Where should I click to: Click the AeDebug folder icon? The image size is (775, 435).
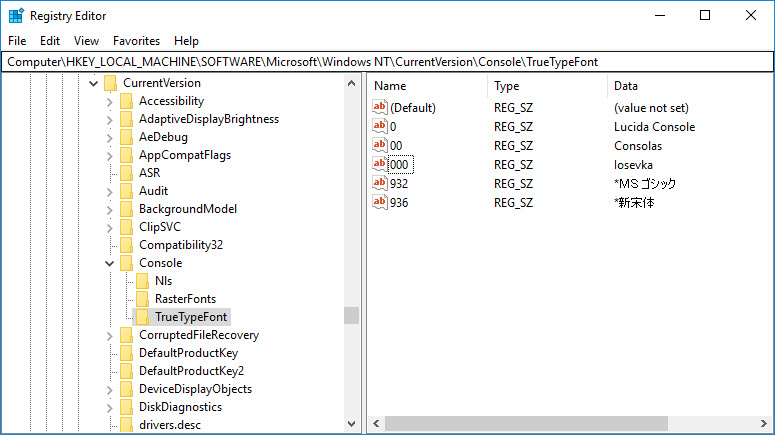127,137
